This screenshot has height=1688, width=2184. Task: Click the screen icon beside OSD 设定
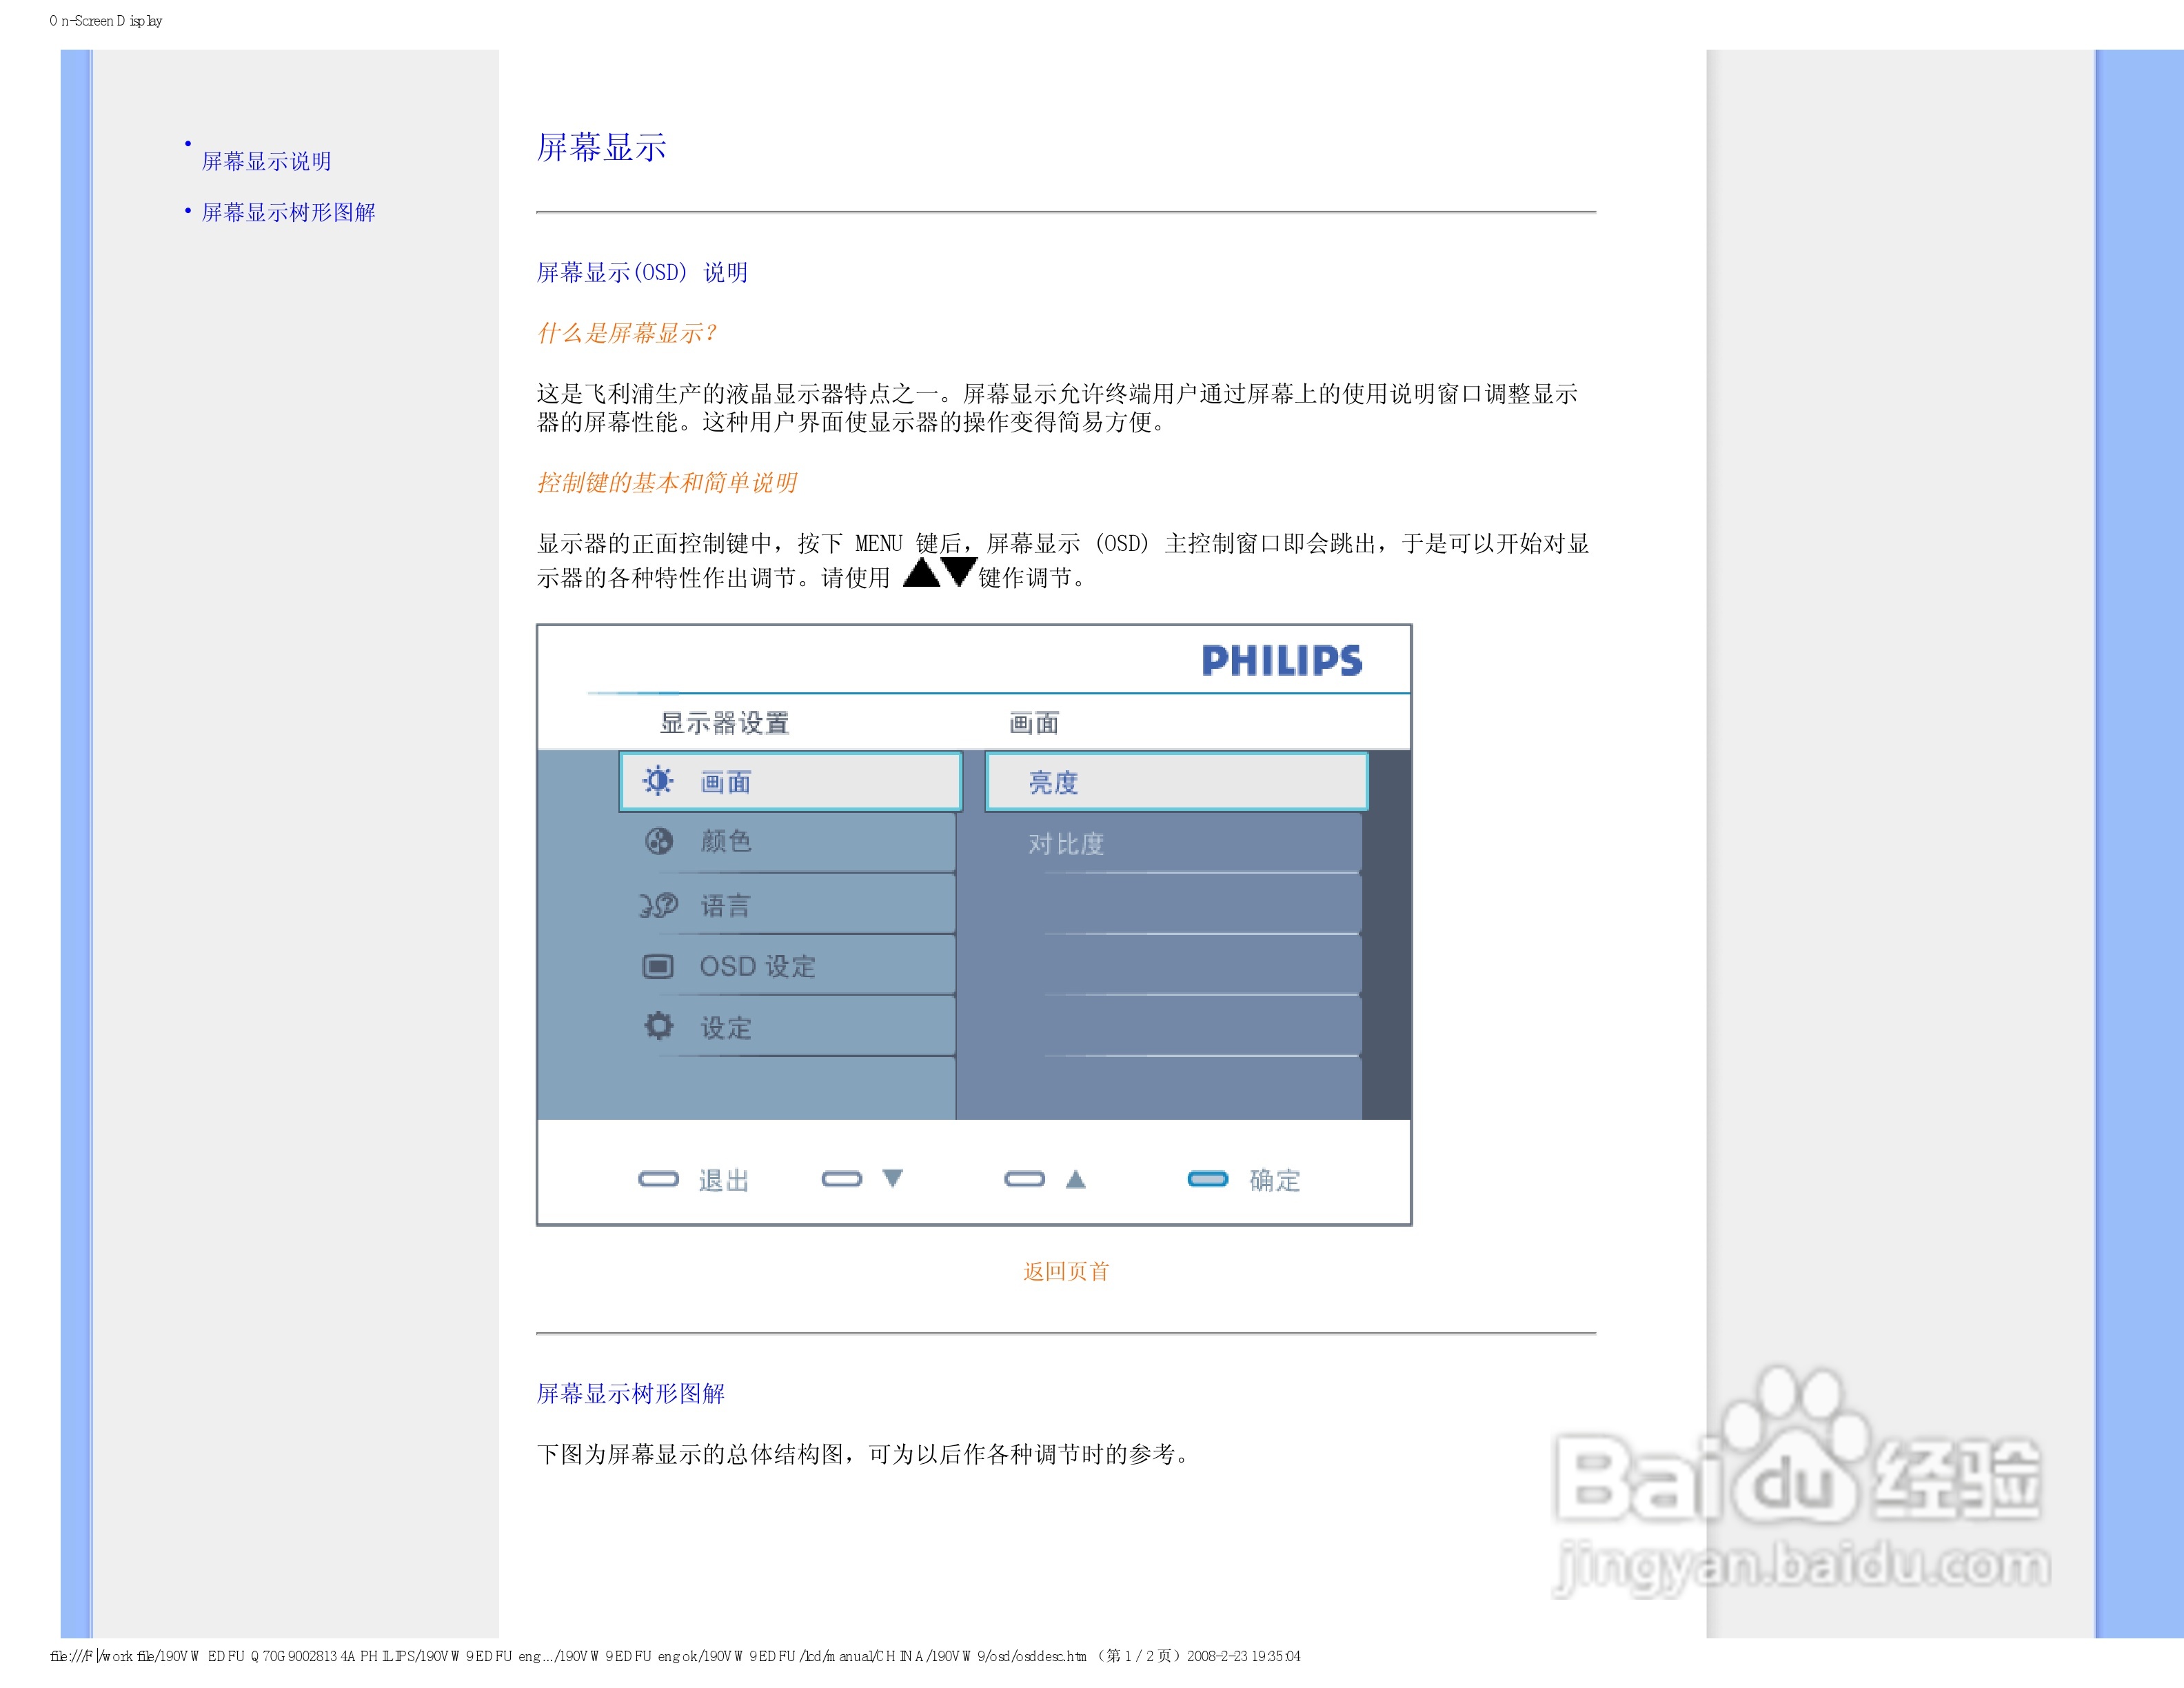(x=658, y=966)
